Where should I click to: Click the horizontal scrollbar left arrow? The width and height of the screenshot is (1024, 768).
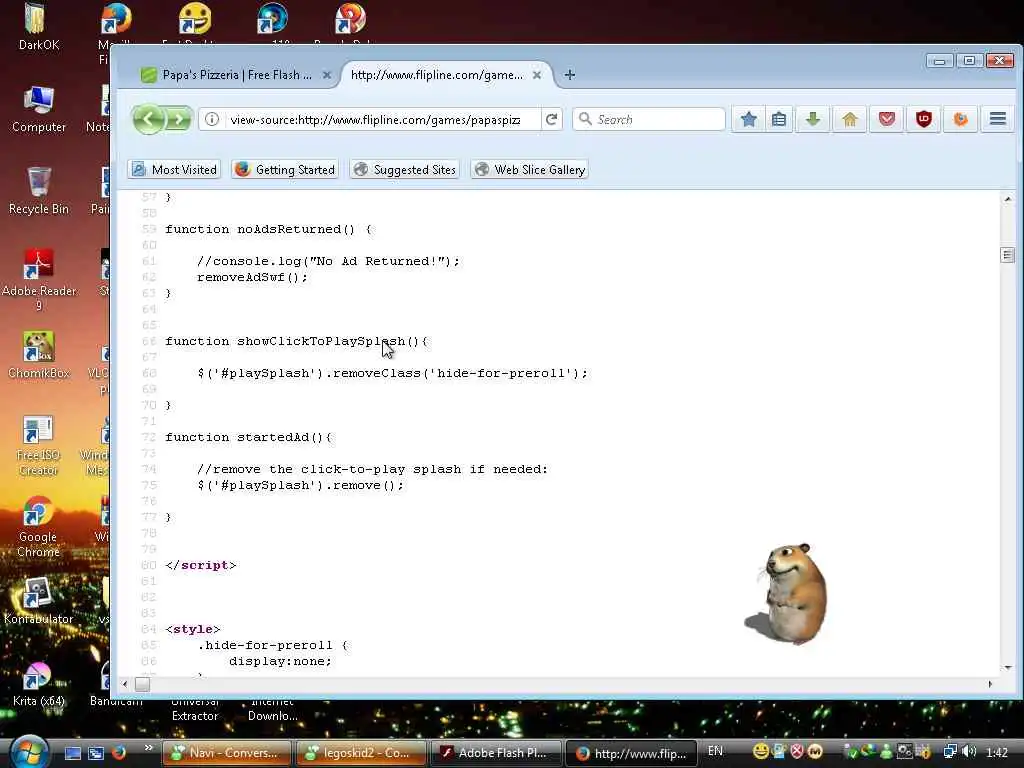coord(125,684)
